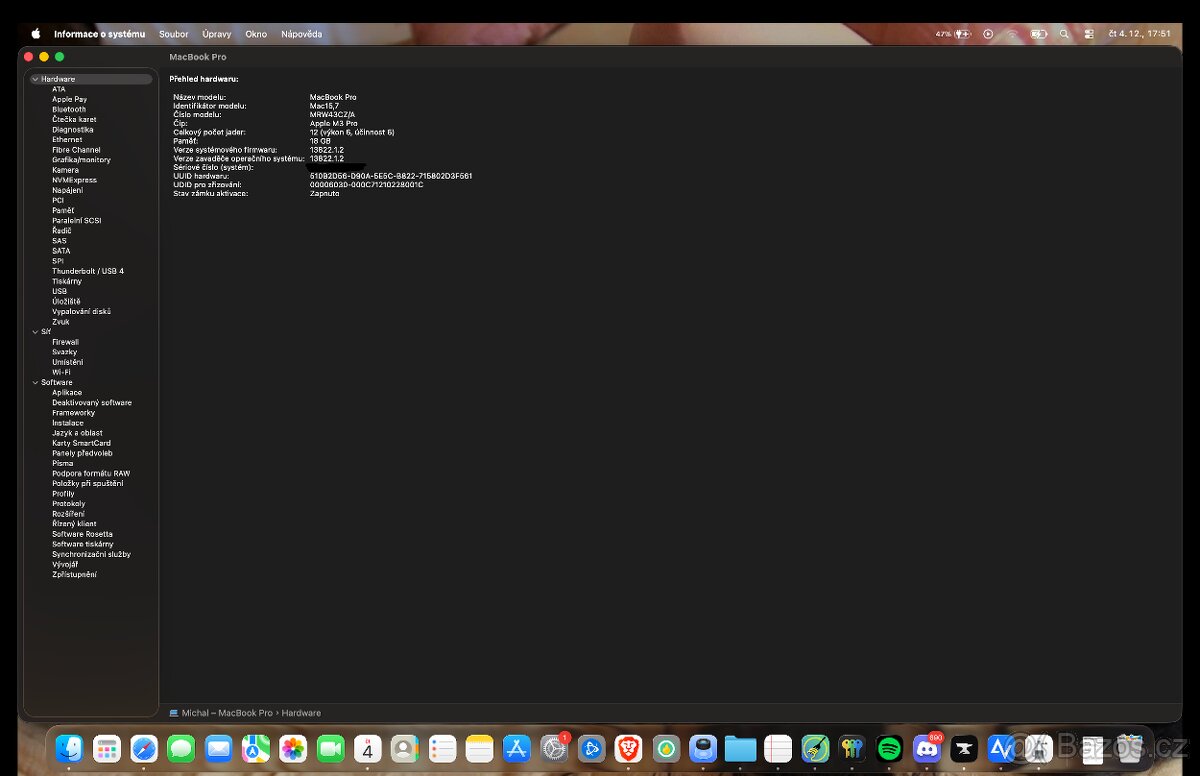Screen dimensions: 1200x776
Task: Open the App Store from the Dock
Action: [x=516, y=748]
